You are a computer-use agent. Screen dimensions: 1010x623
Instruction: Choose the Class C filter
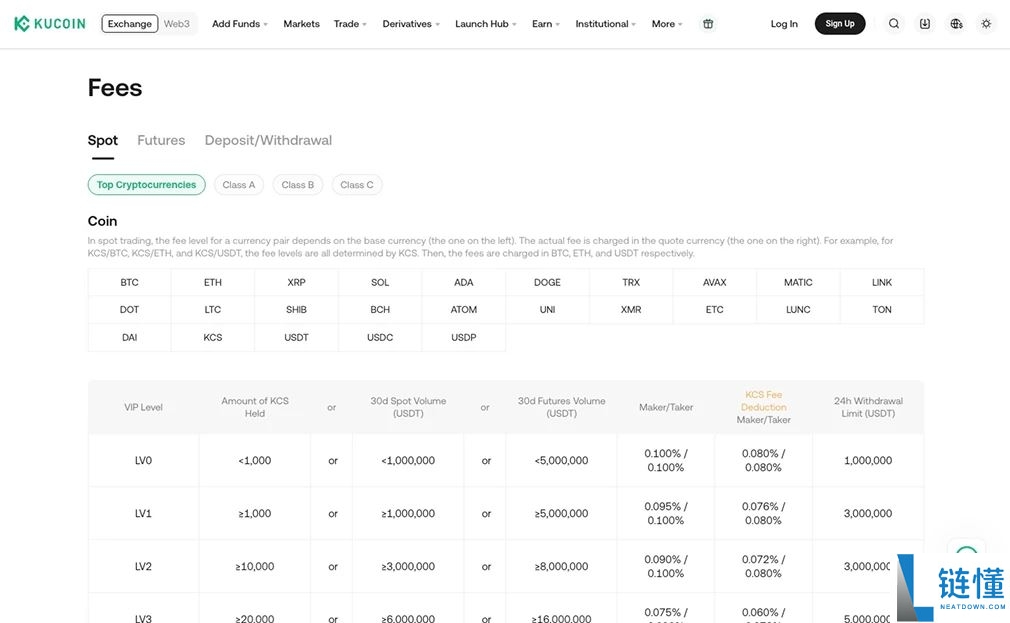click(357, 185)
